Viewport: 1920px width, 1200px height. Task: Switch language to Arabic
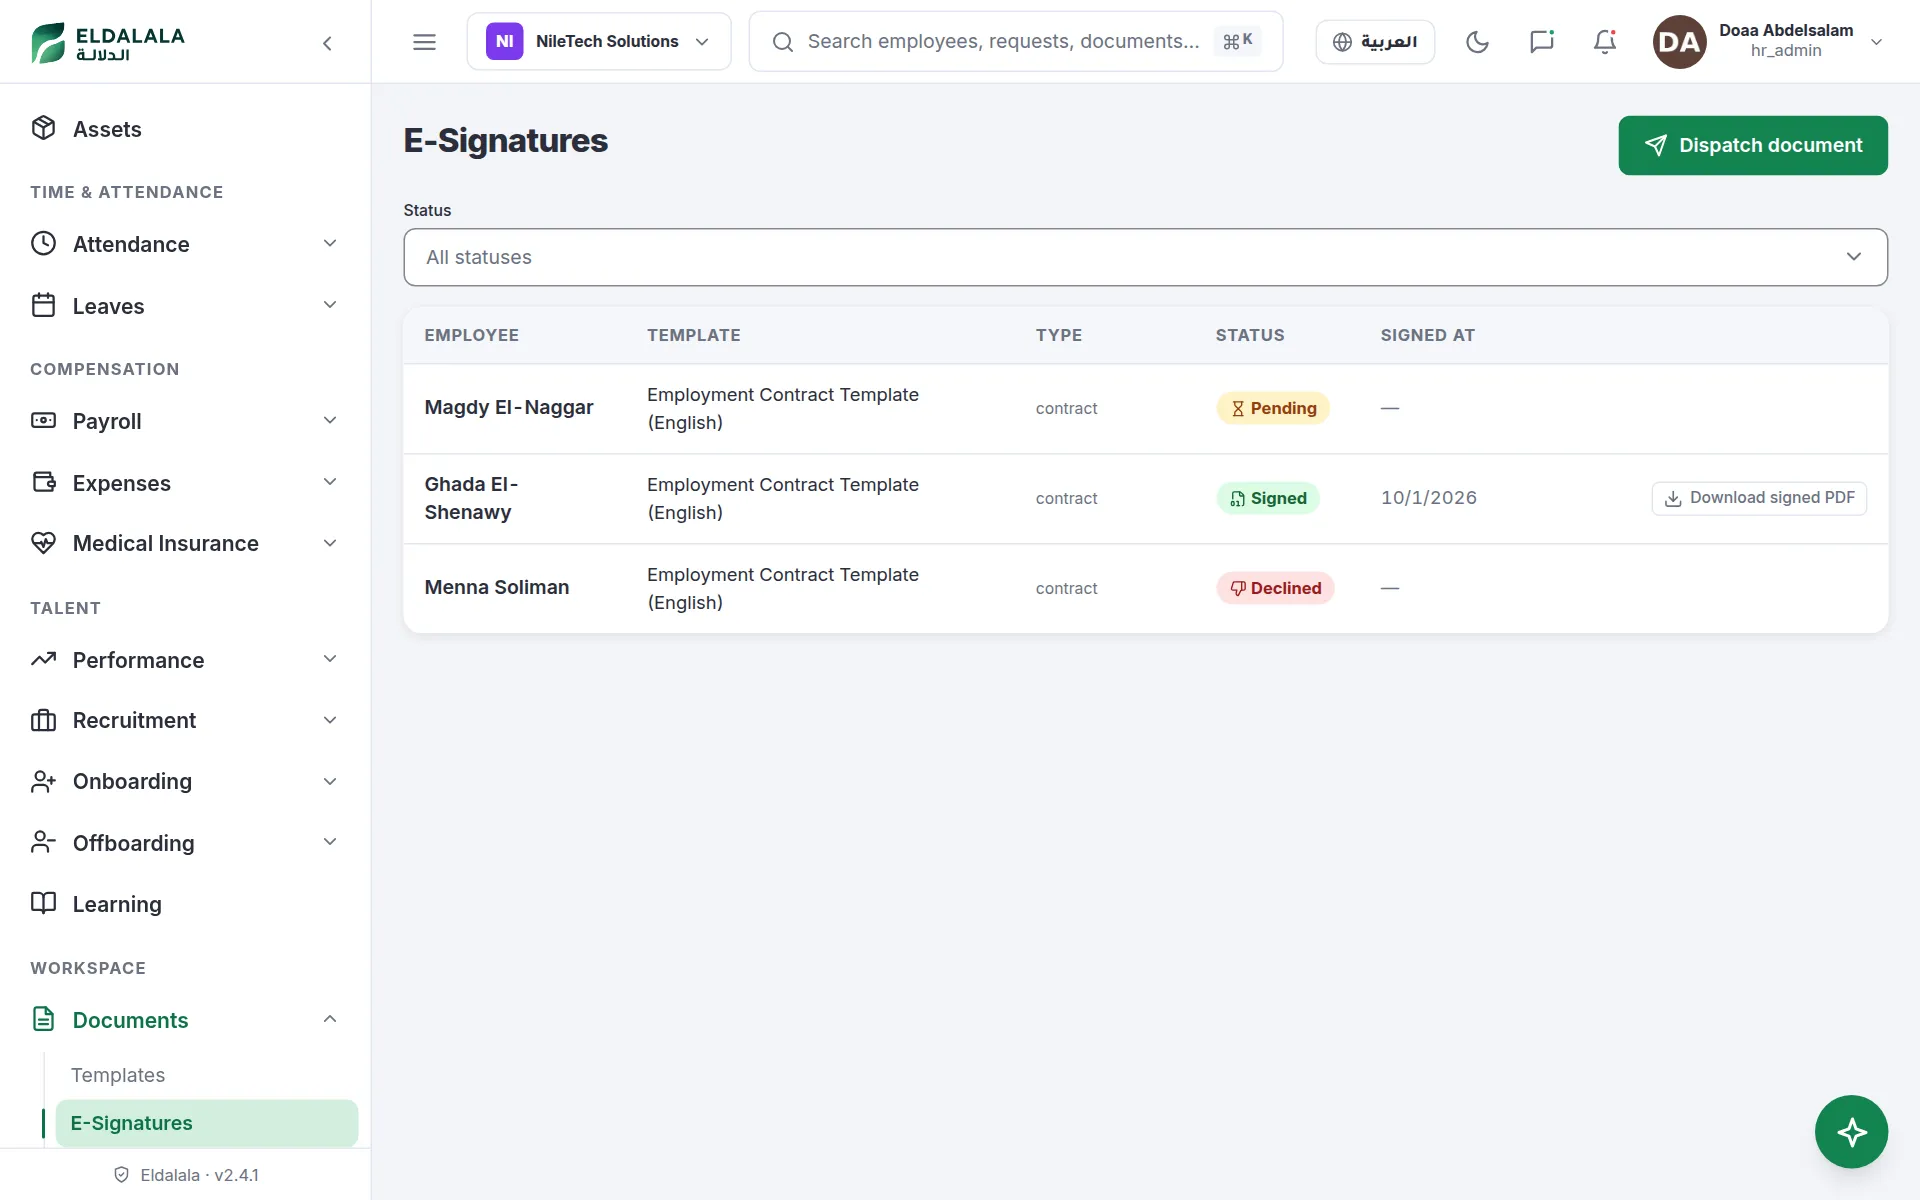click(x=1375, y=42)
